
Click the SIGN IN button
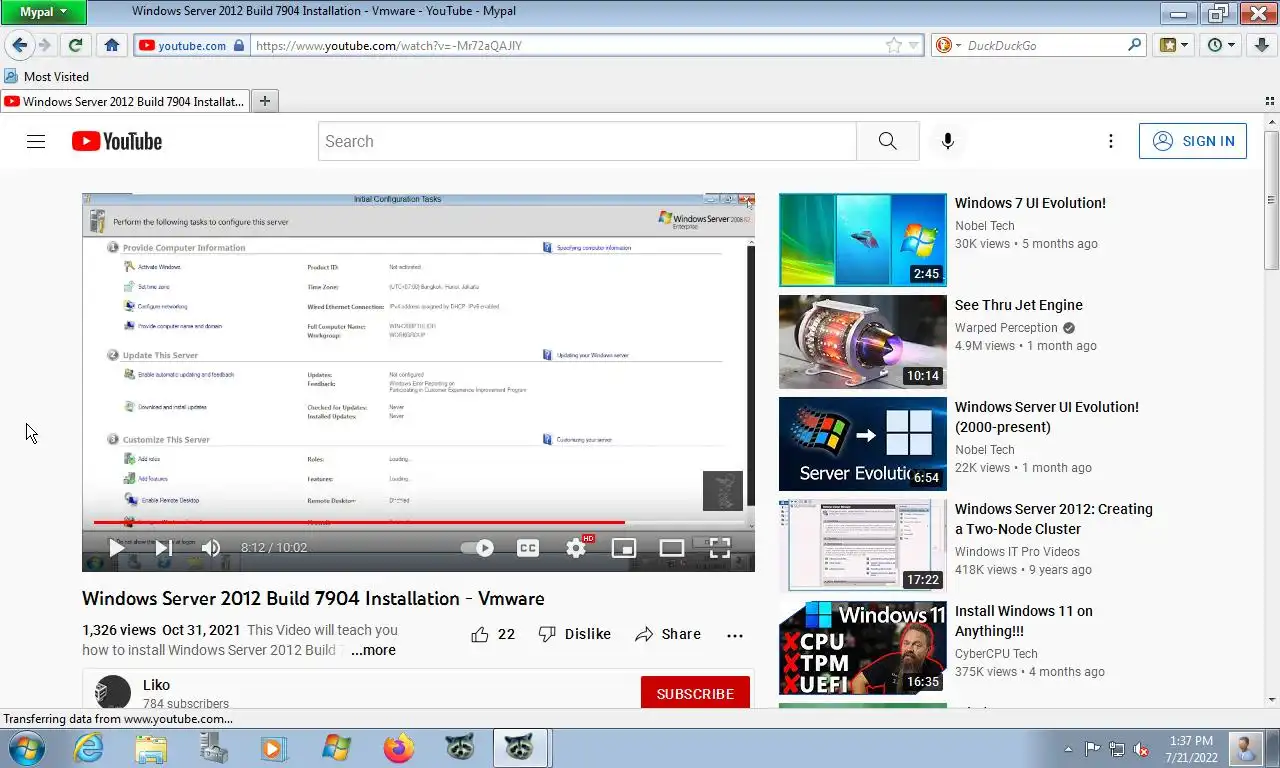click(x=1193, y=141)
